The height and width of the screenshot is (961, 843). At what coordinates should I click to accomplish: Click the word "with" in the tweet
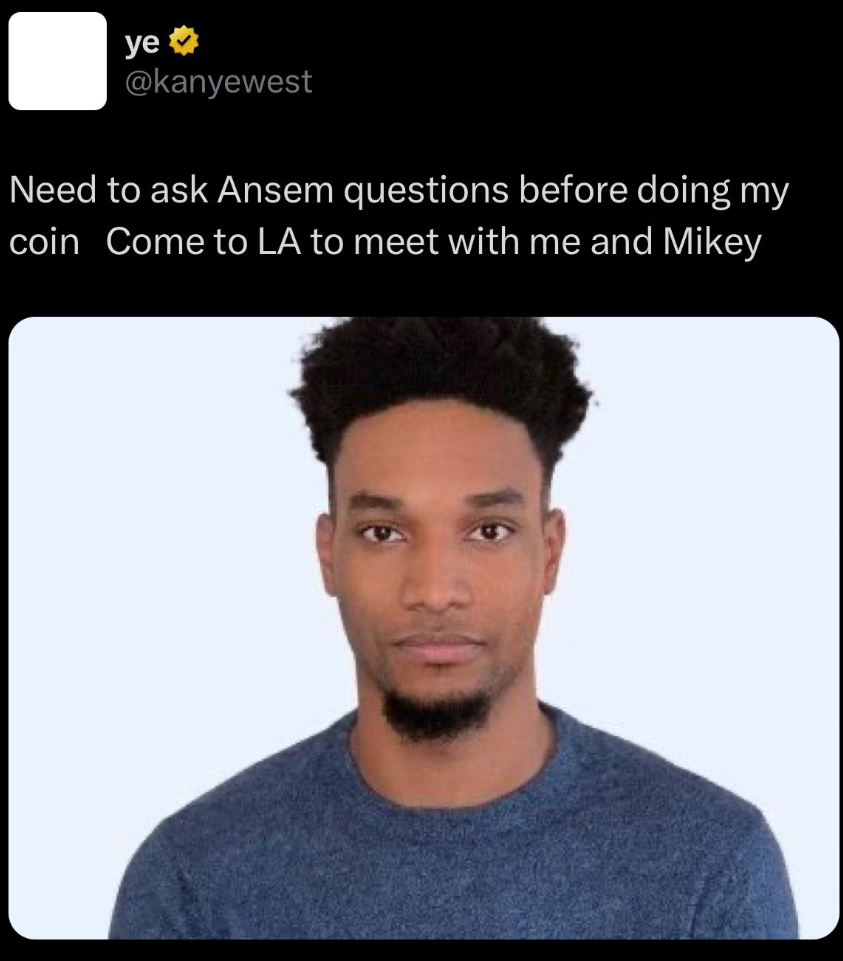click(484, 241)
